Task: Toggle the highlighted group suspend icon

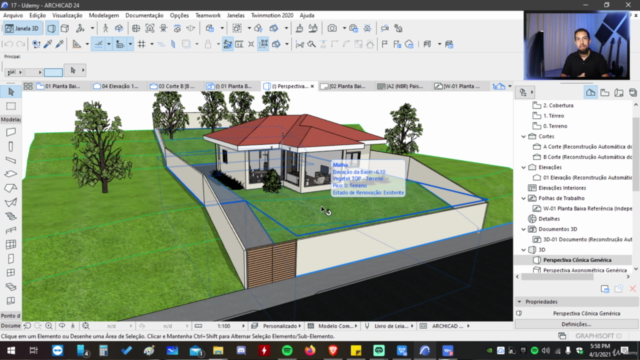Action: pyautogui.click(x=263, y=44)
